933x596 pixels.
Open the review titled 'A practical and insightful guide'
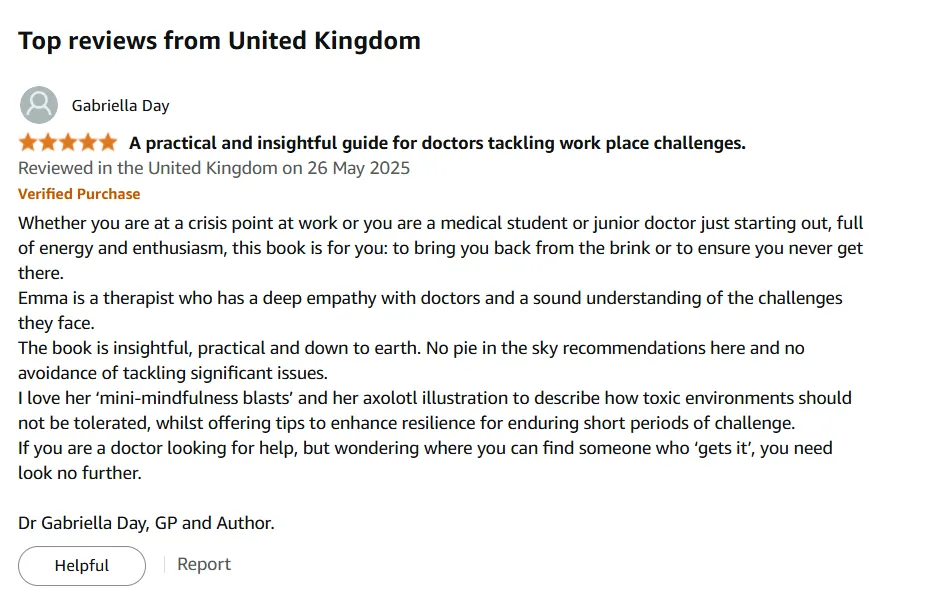pyautogui.click(x=437, y=143)
